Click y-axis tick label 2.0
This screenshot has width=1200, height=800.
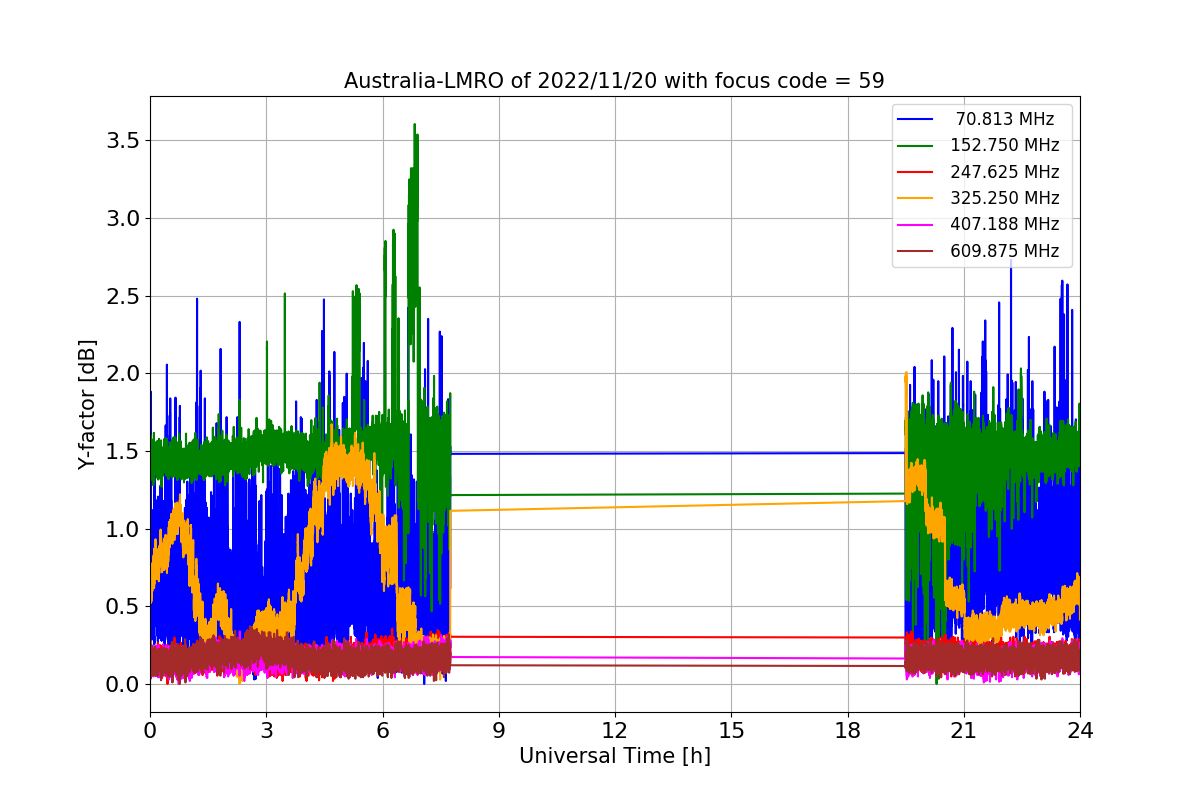[122, 374]
